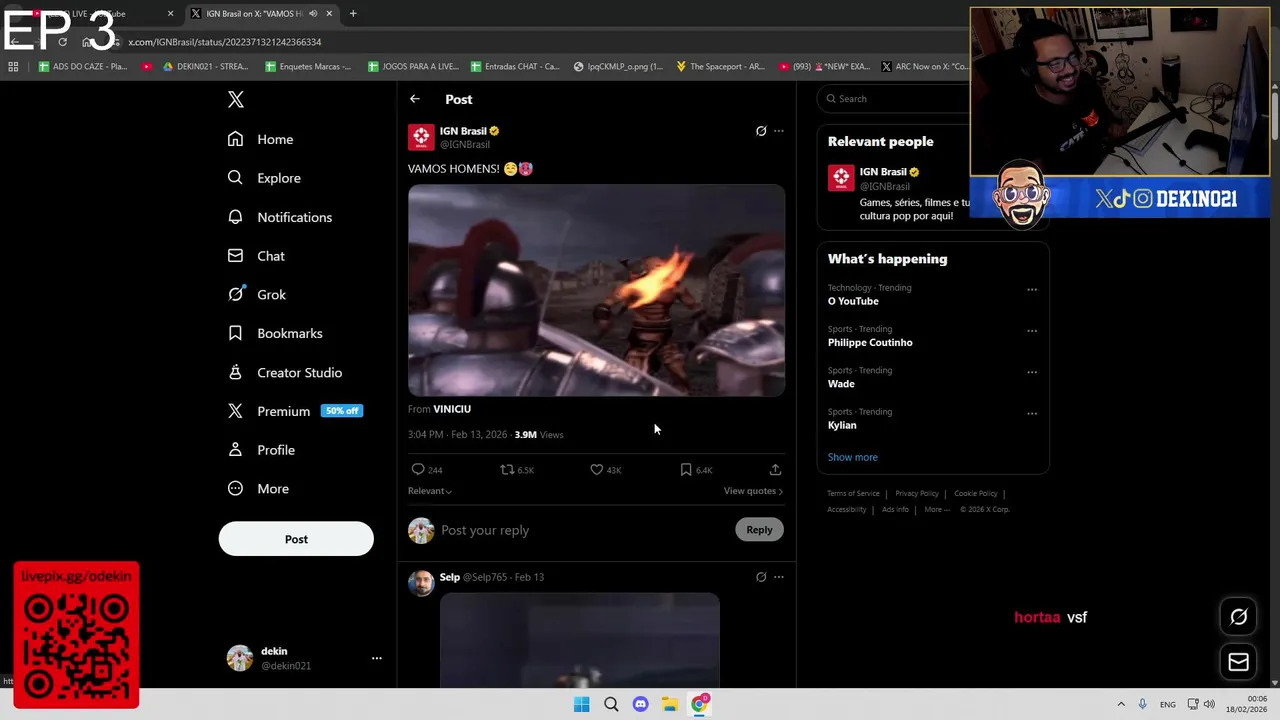The width and height of the screenshot is (1280, 720).
Task: Open Accessibility footer link
Action: [846, 509]
